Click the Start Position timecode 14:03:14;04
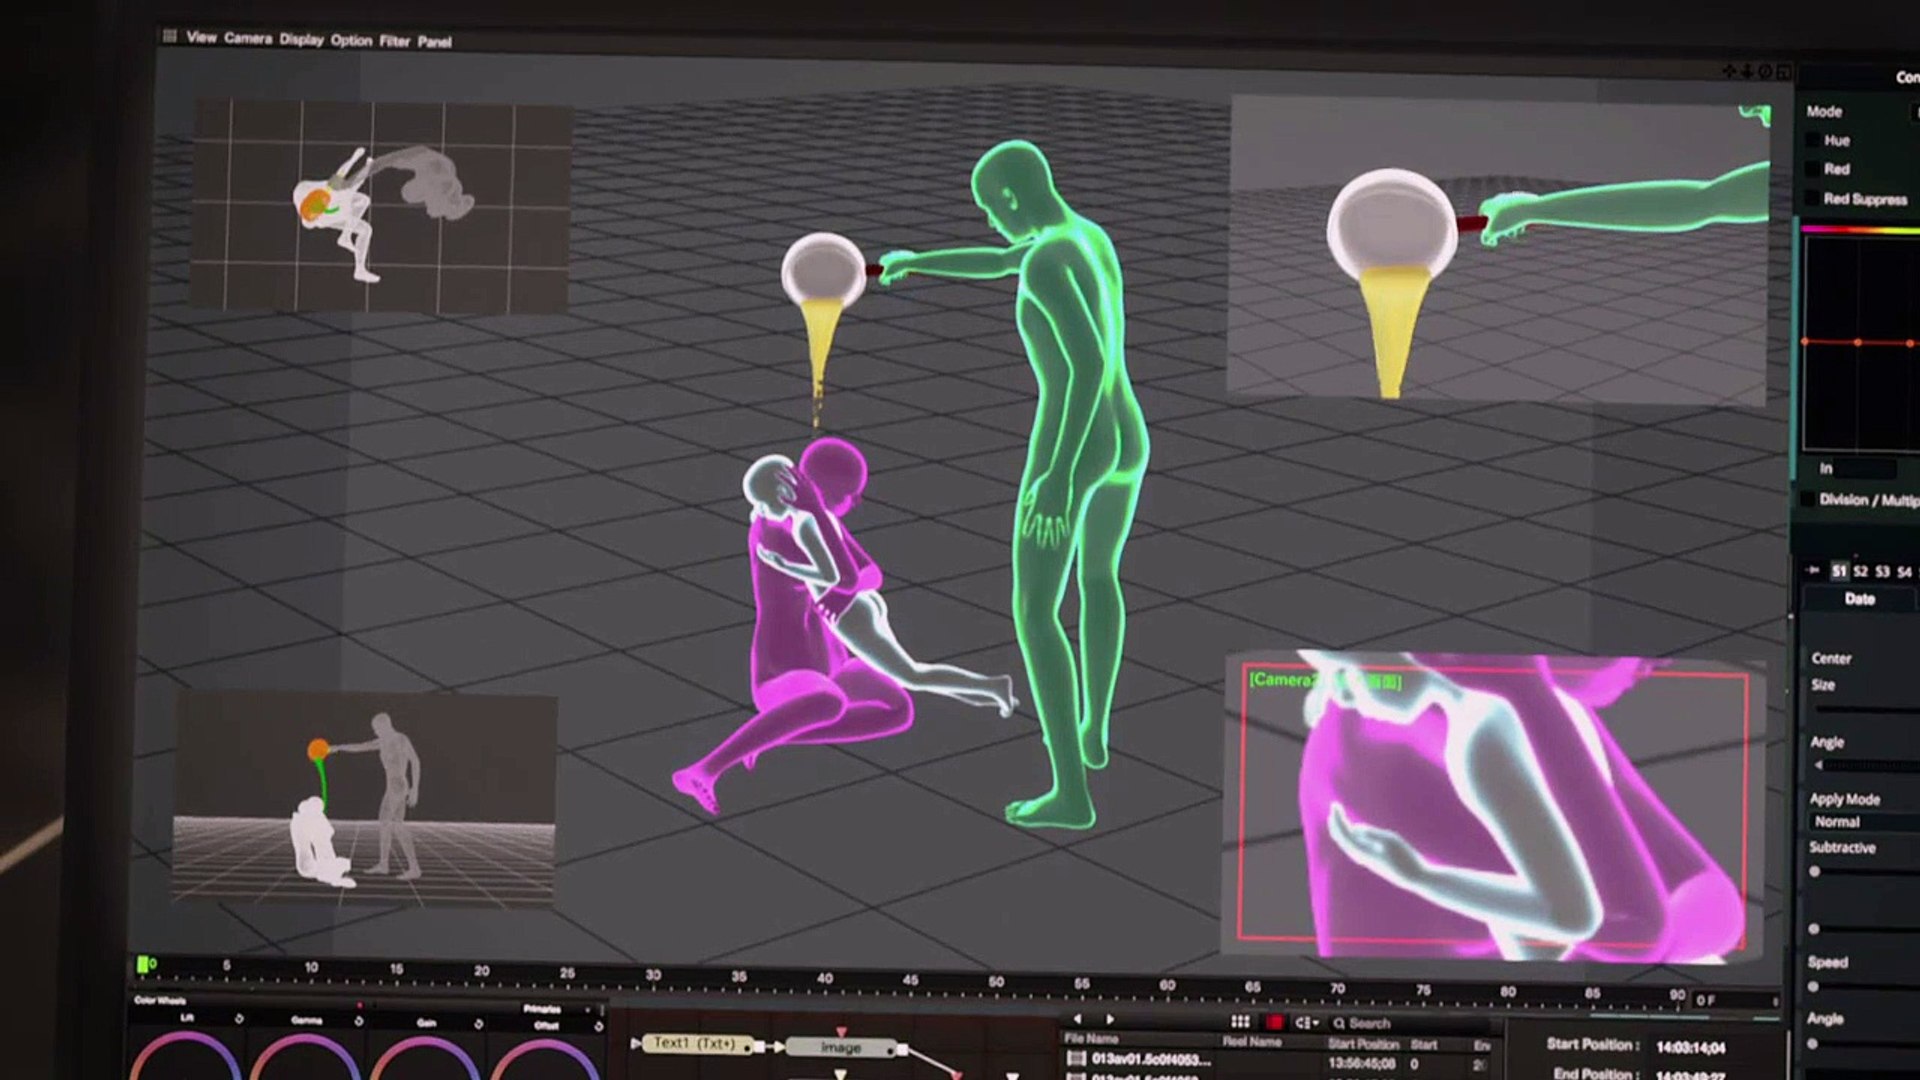This screenshot has height=1080, width=1920. [x=1691, y=1048]
